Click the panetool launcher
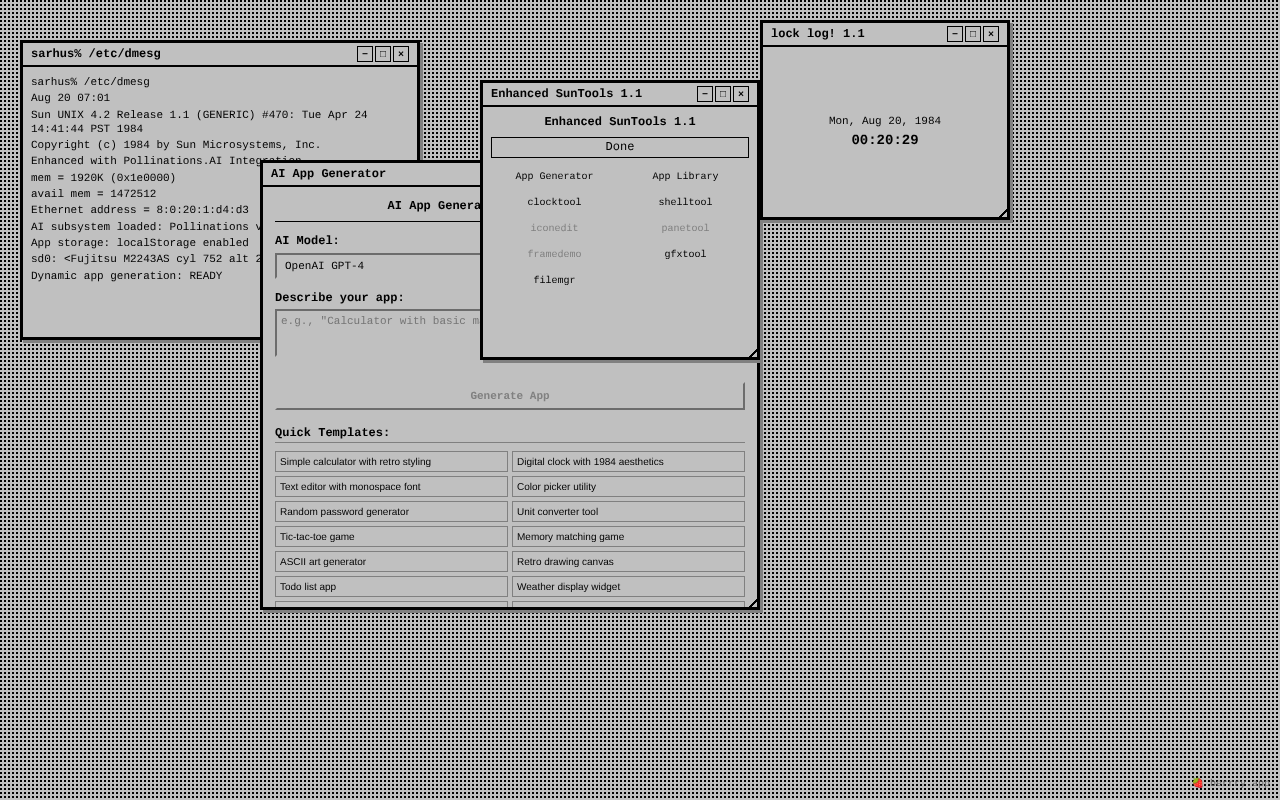The image size is (1280, 800). [685, 228]
